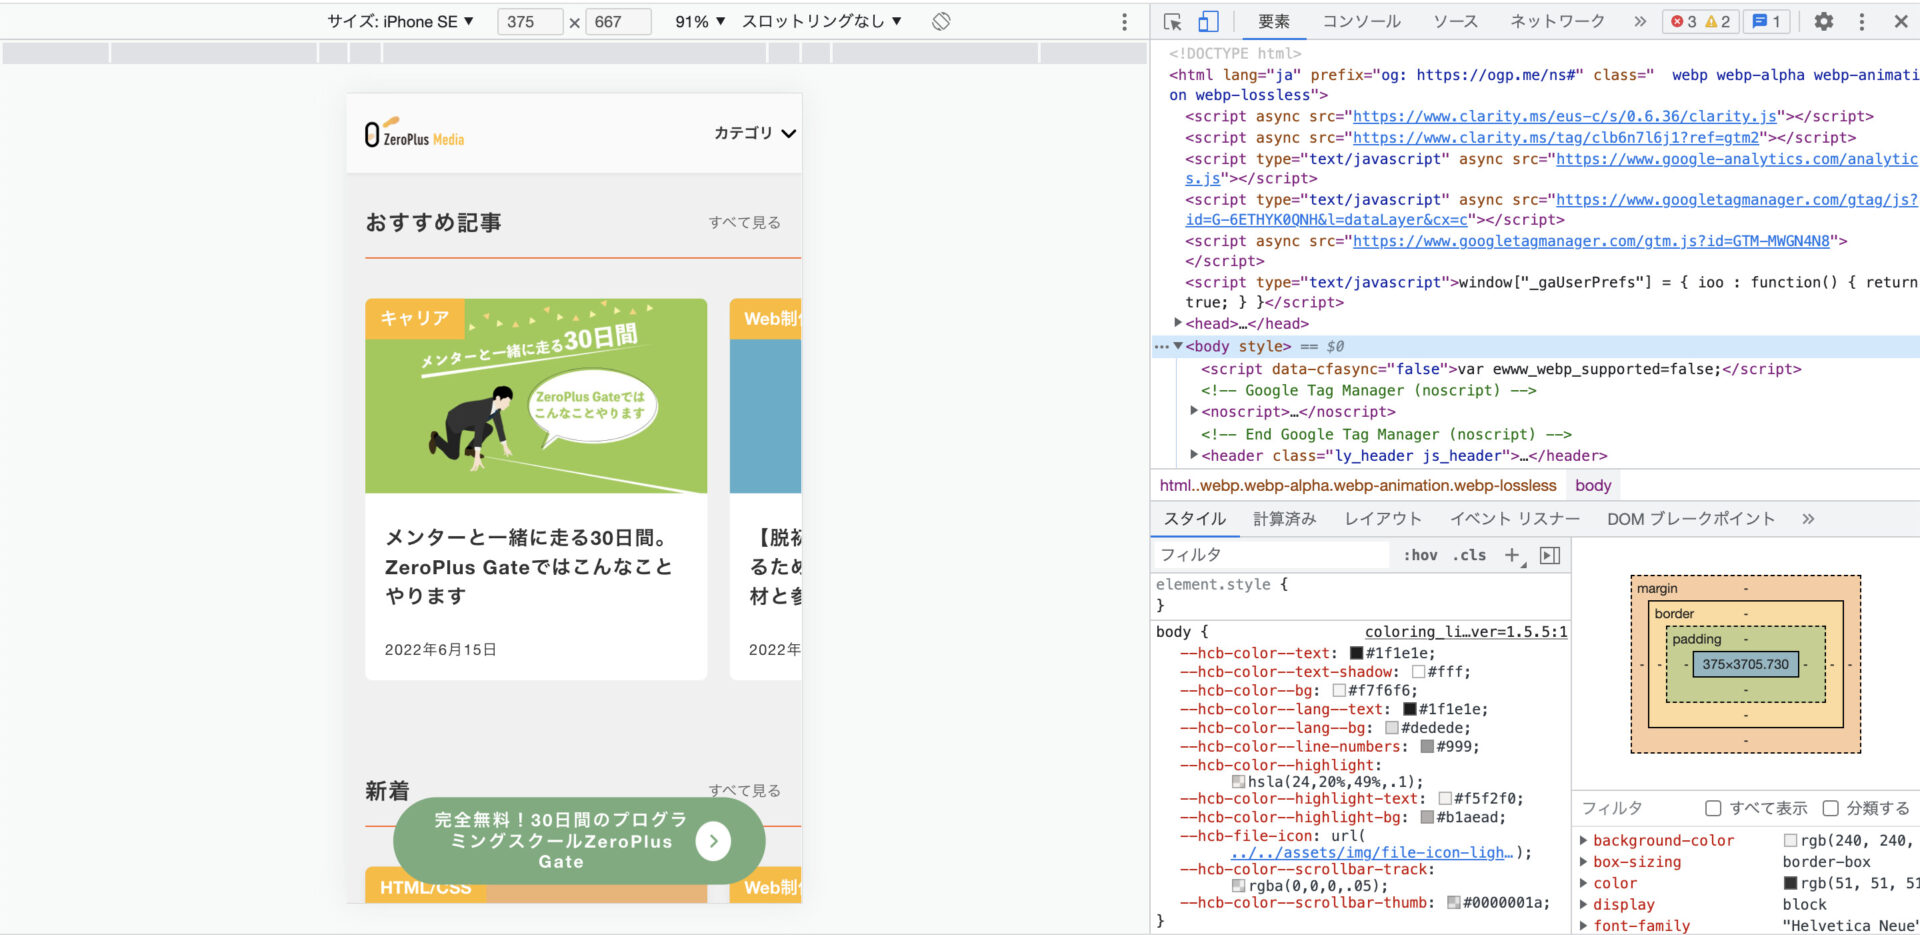Screen dimensions: 1920x935
Task: Click the yellow warning count badge
Action: click(x=1718, y=21)
